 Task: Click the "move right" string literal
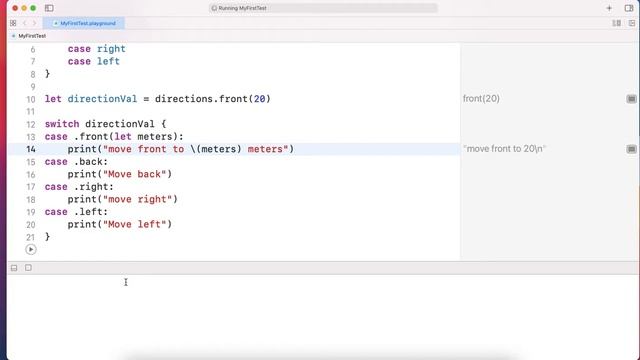(x=138, y=199)
